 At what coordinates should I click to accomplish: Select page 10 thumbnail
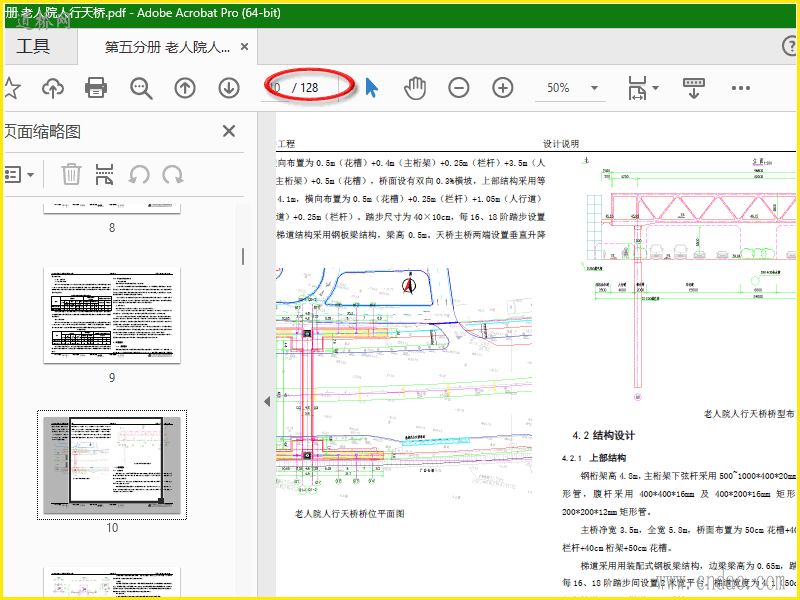[x=112, y=465]
